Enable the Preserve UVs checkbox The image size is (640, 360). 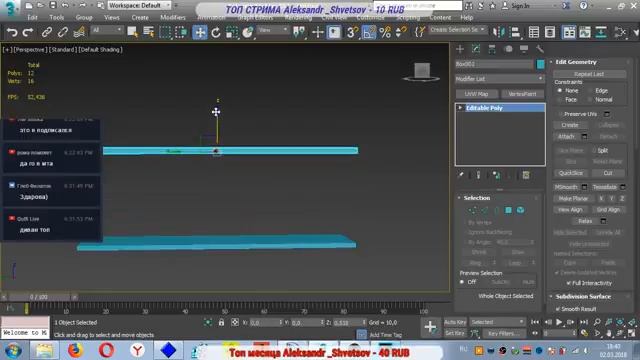pos(560,114)
